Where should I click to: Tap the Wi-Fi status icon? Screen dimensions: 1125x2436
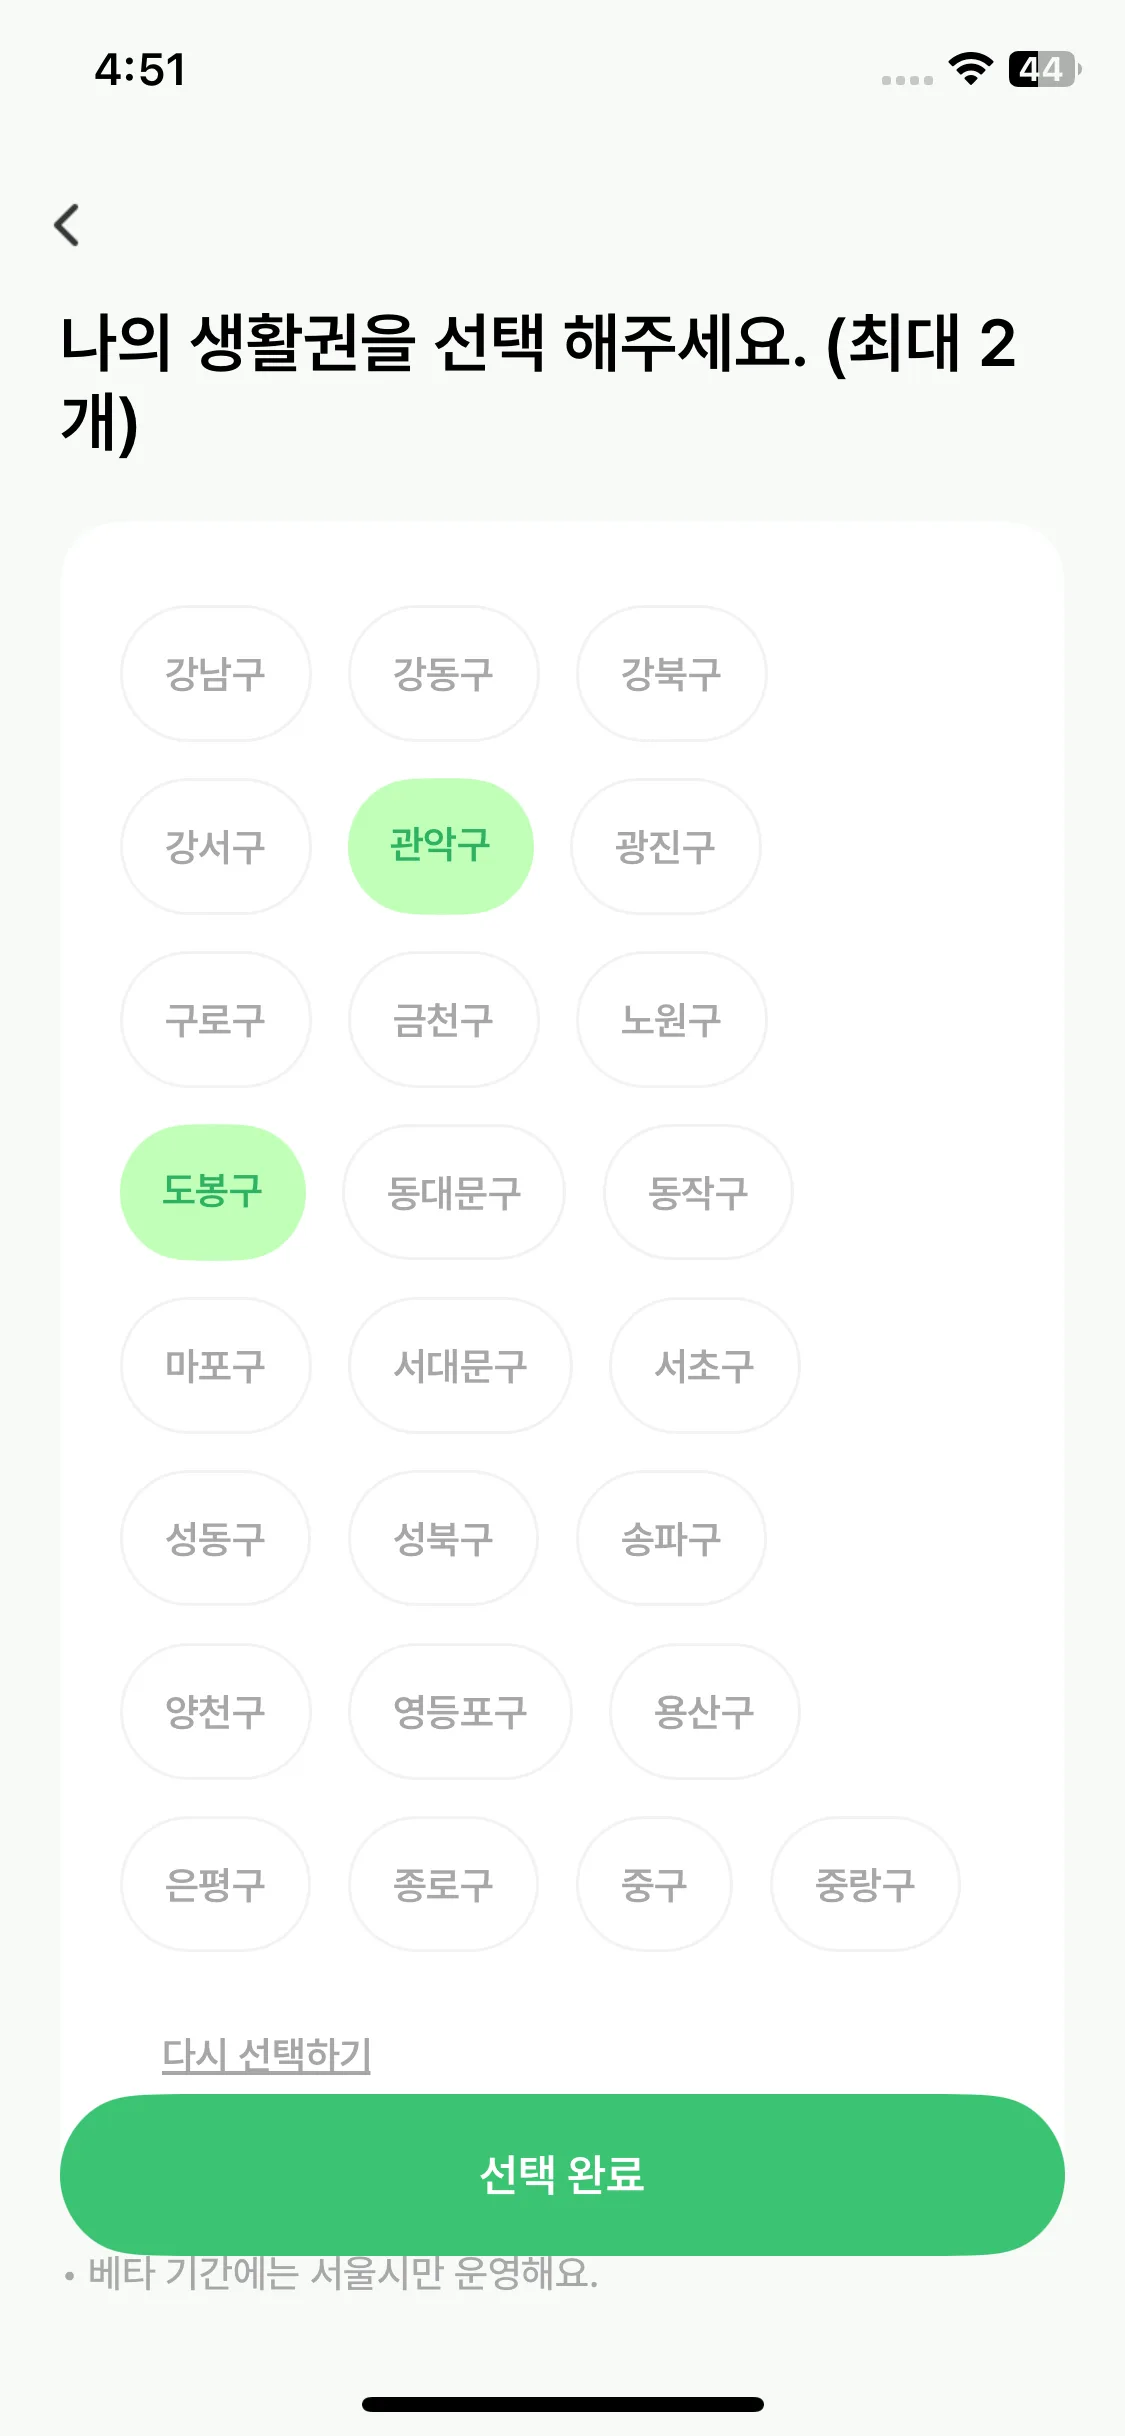click(x=970, y=69)
